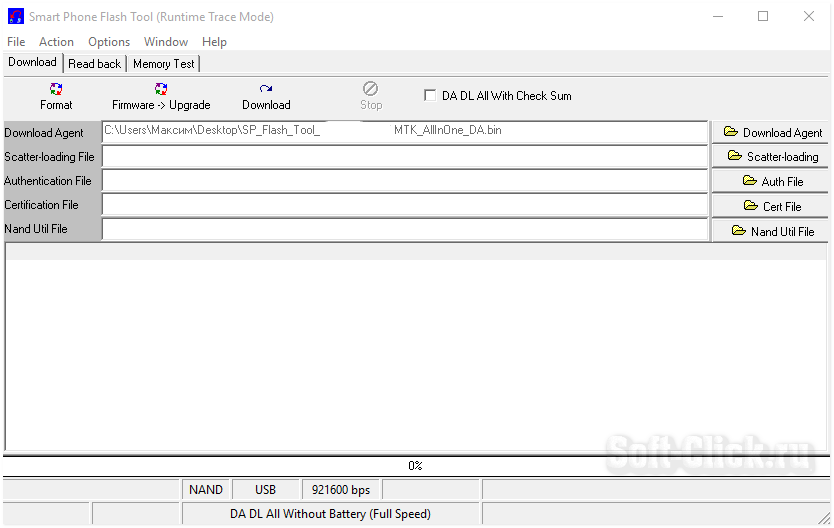Image resolution: width=834 pixels, height=528 pixels.
Task: Click the Download arrow icon
Action: tap(266, 89)
